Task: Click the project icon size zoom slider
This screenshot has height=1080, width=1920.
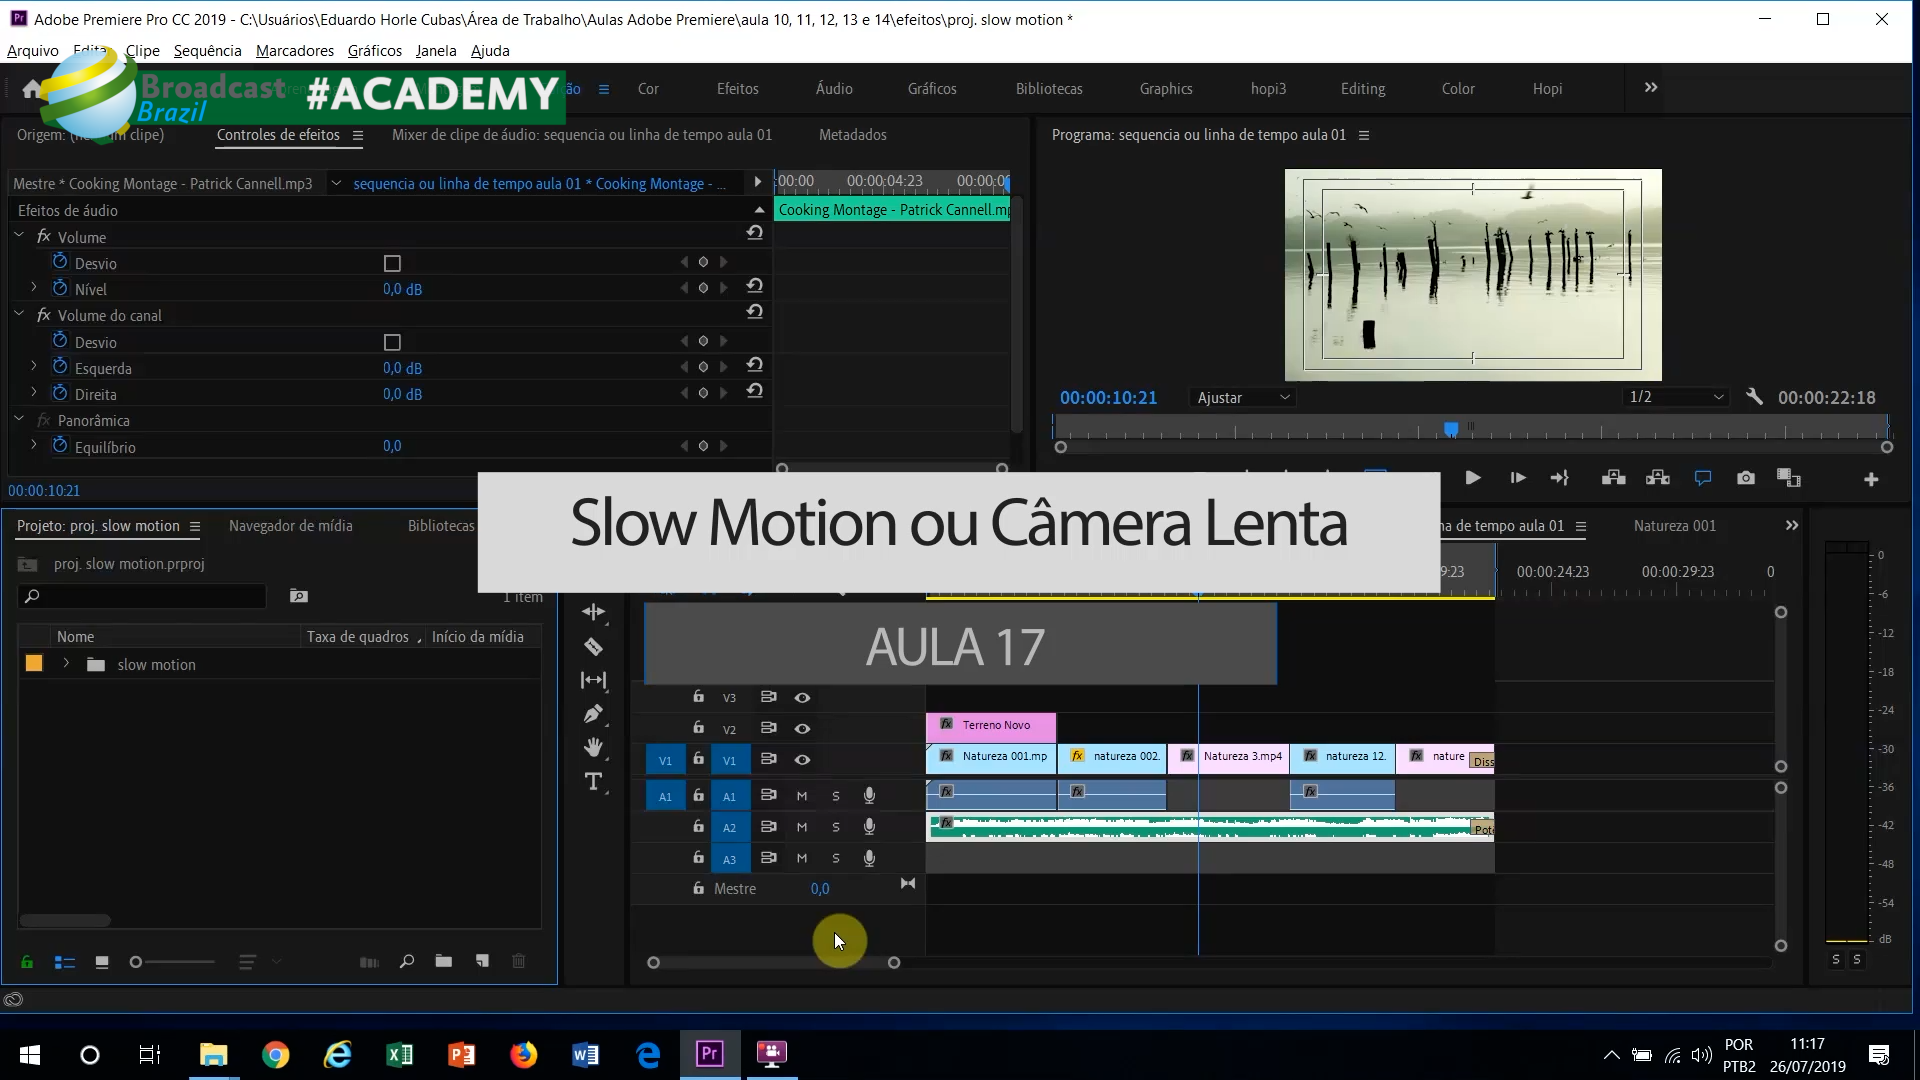Action: point(137,962)
